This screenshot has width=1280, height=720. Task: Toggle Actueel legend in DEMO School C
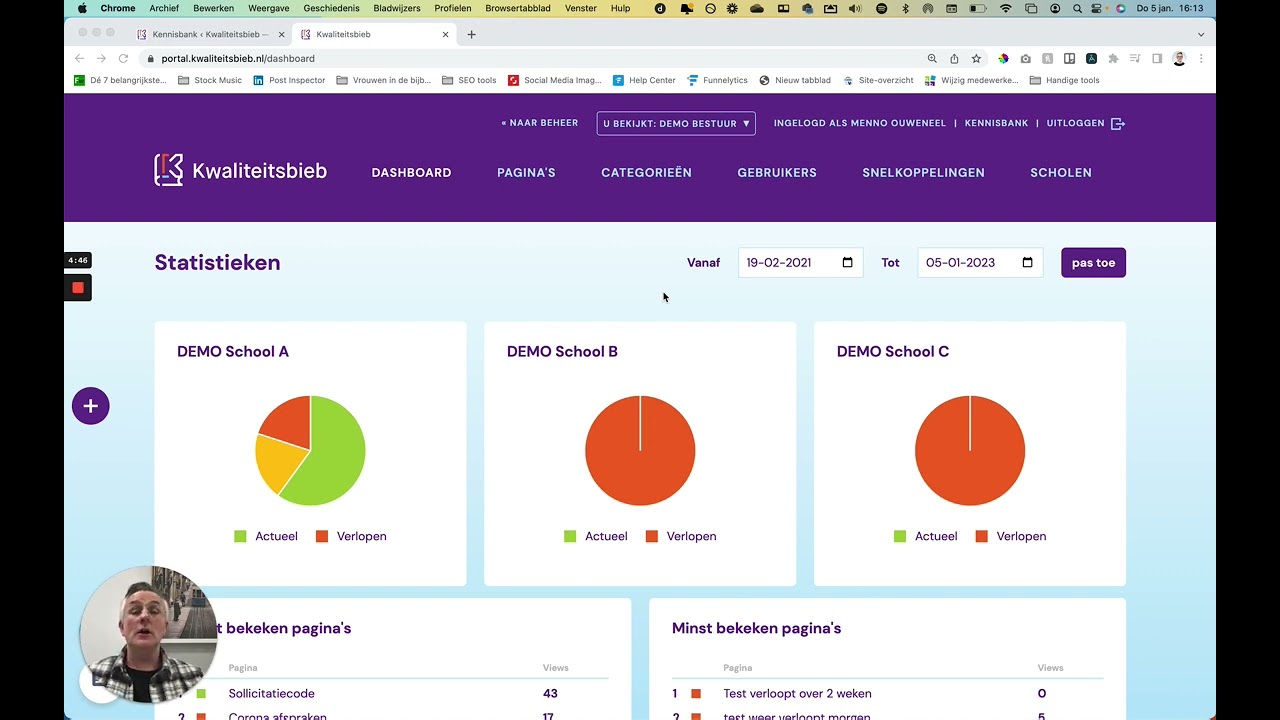pyautogui.click(x=926, y=536)
